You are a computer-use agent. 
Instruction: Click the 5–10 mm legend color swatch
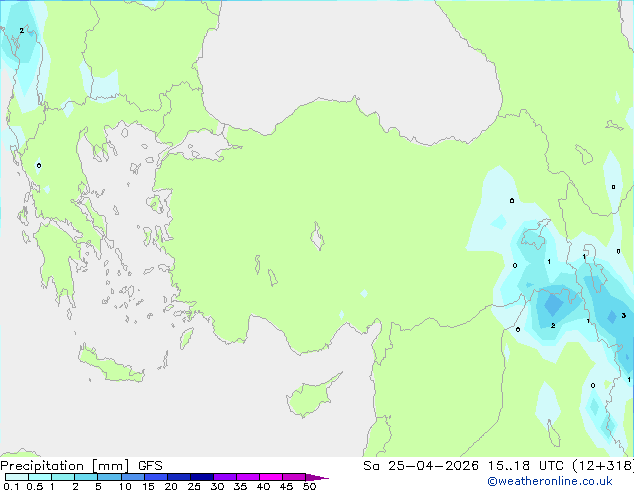point(109,477)
